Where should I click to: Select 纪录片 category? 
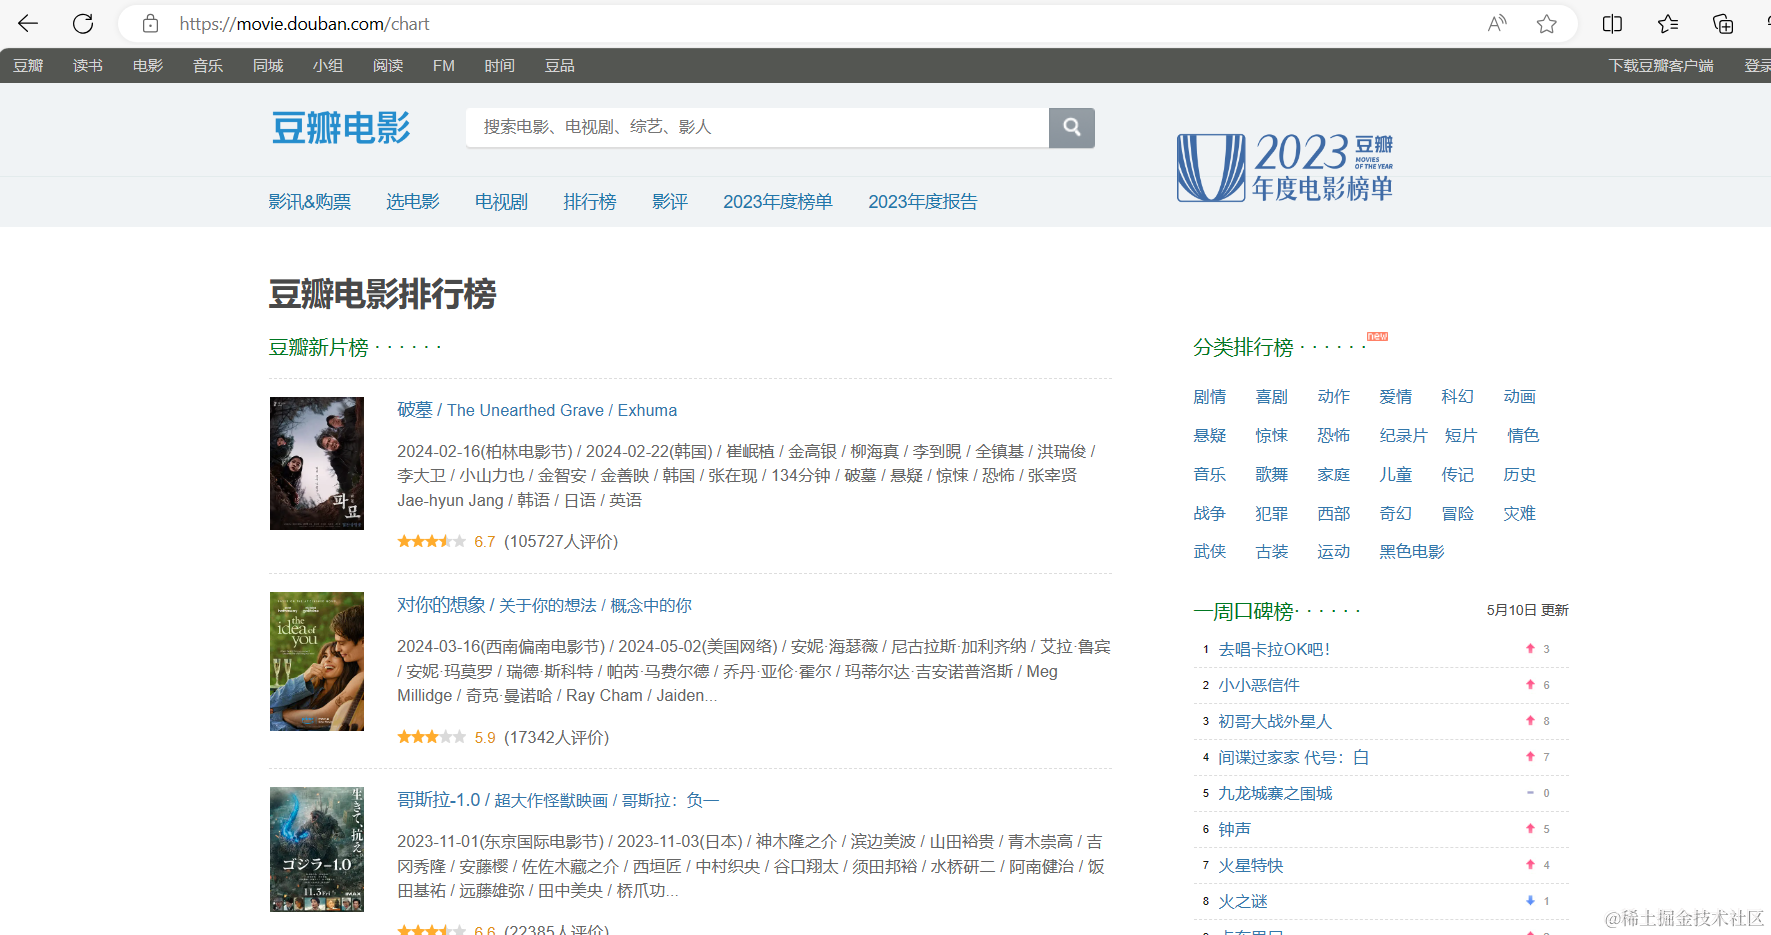(x=1404, y=436)
